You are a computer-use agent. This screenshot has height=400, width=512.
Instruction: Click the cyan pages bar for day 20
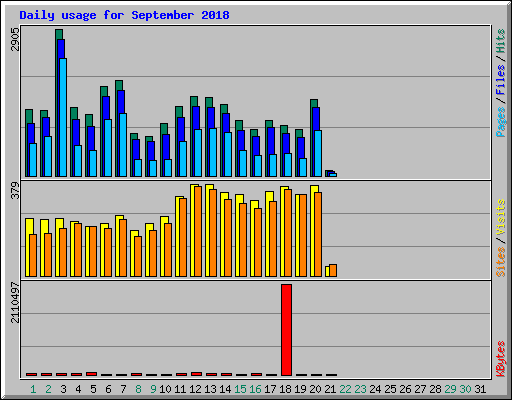[x=318, y=153]
